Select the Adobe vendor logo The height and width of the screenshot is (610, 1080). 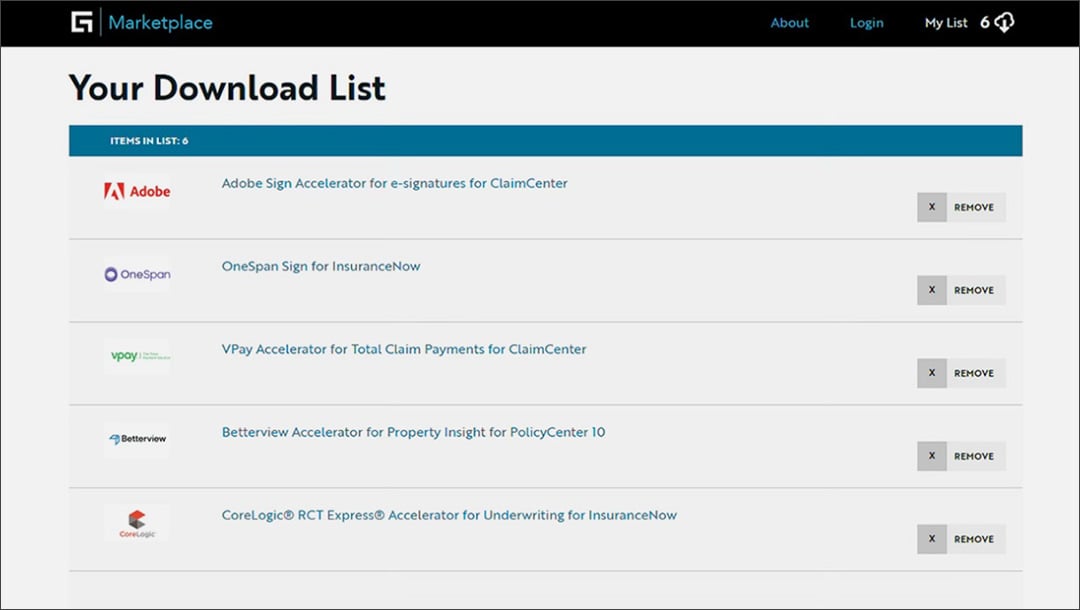tap(137, 190)
